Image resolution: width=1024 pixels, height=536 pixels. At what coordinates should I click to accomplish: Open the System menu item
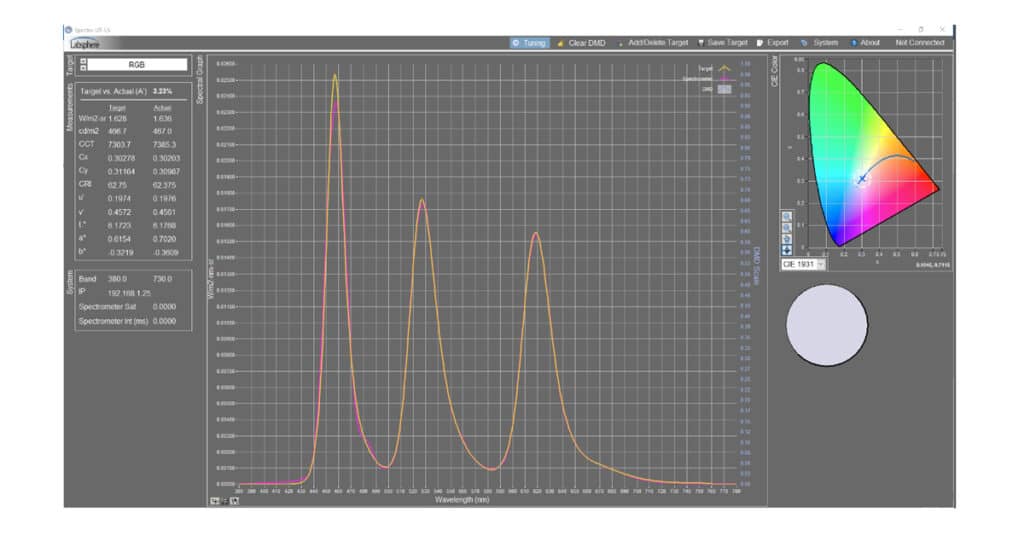(x=819, y=43)
